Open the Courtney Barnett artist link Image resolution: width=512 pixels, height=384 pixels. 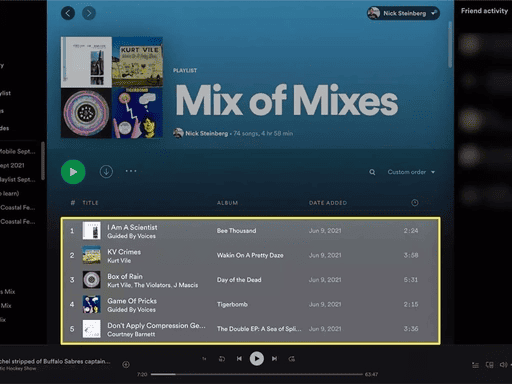coord(131,334)
